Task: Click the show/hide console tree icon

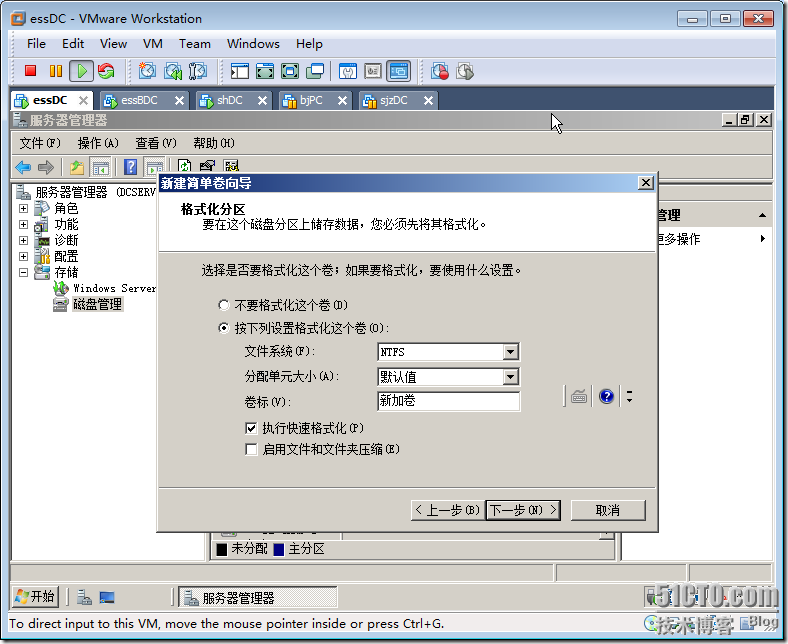Action: click(100, 167)
